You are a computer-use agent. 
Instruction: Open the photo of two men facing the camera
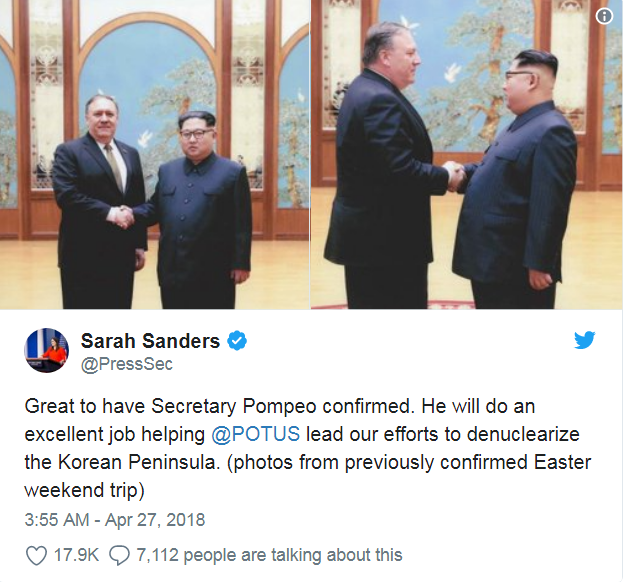point(155,154)
